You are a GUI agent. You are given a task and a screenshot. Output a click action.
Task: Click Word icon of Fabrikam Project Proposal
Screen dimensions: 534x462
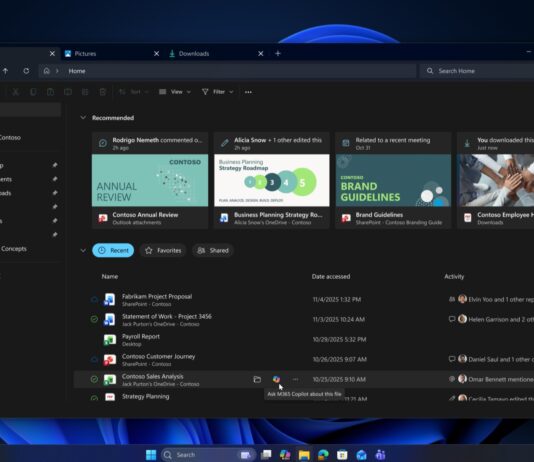pyautogui.click(x=109, y=299)
